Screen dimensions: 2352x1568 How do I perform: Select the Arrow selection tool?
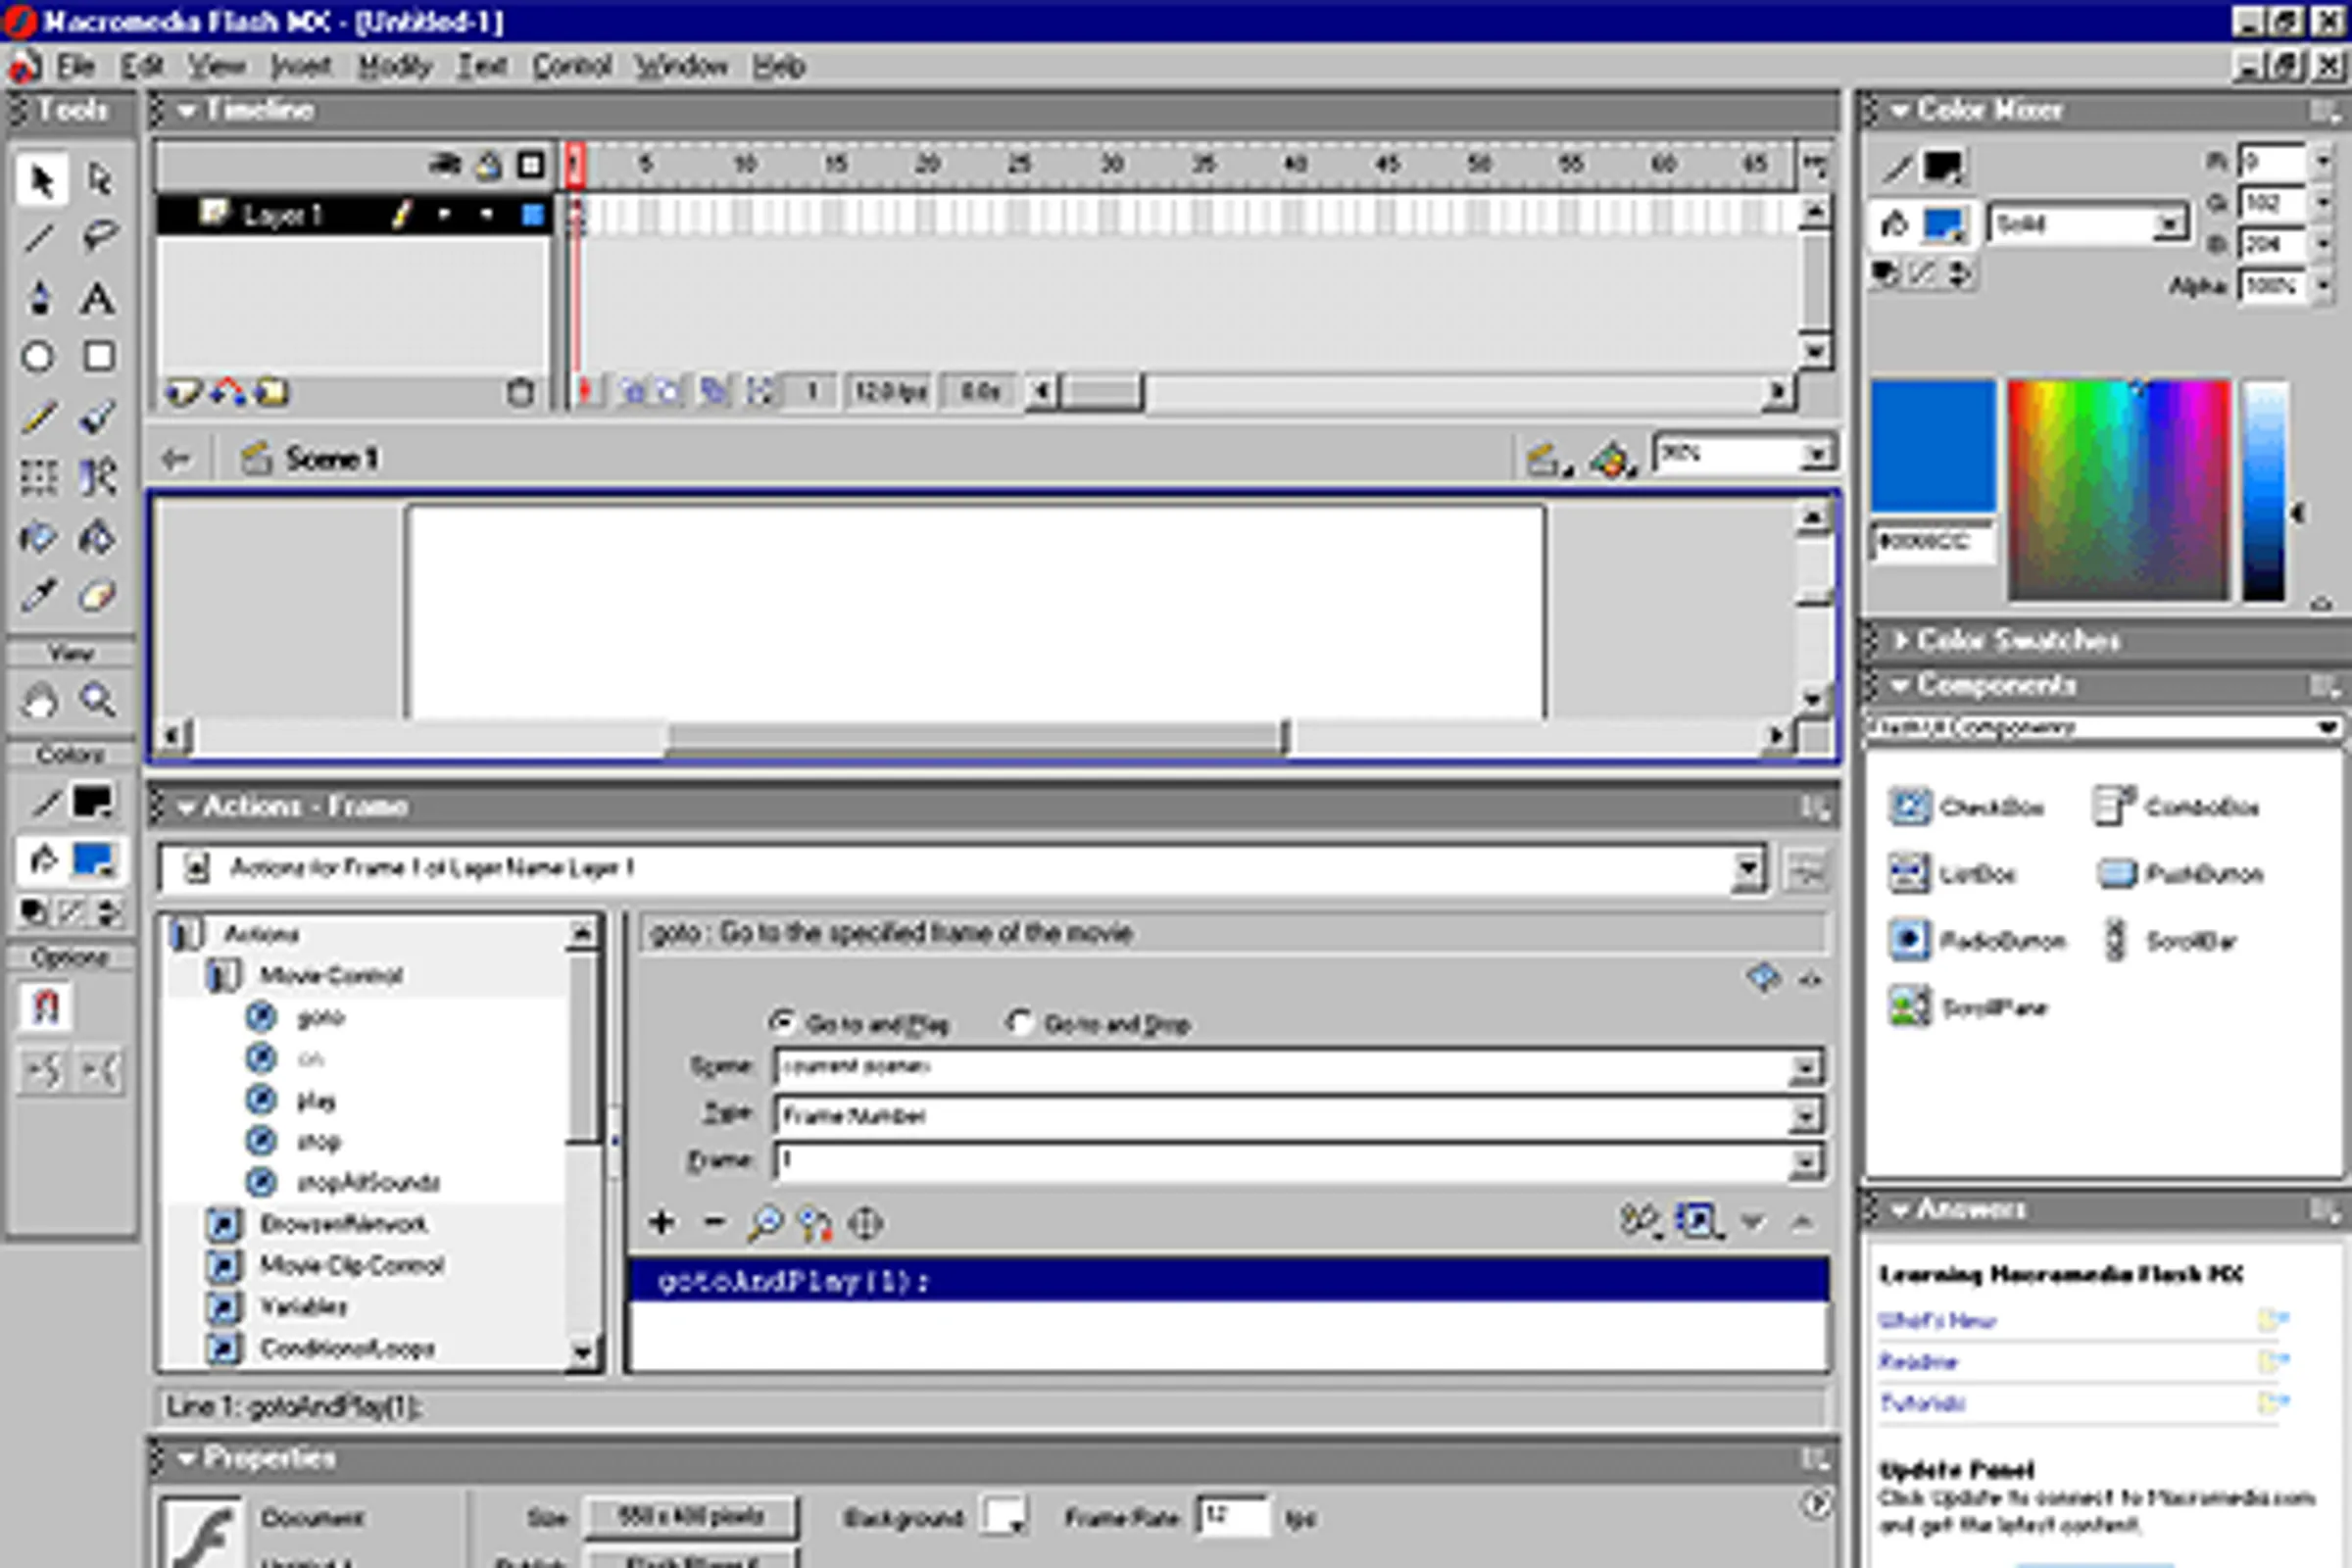click(40, 178)
